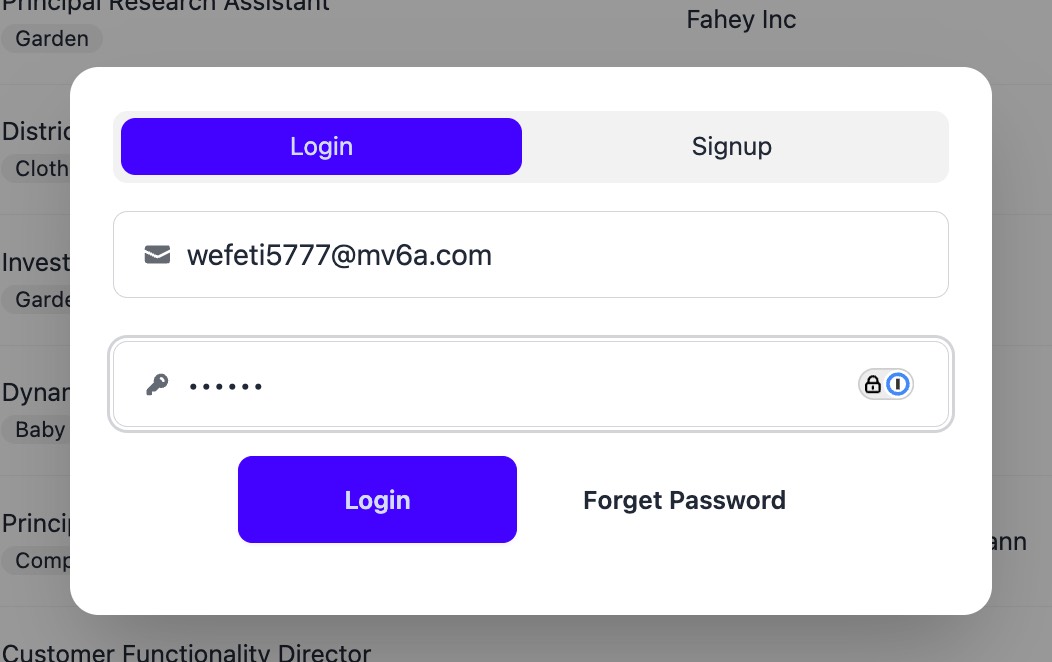Screen dimensions: 1052x662
Task: Open the partially hidden Dynam job listing
Action: point(35,392)
